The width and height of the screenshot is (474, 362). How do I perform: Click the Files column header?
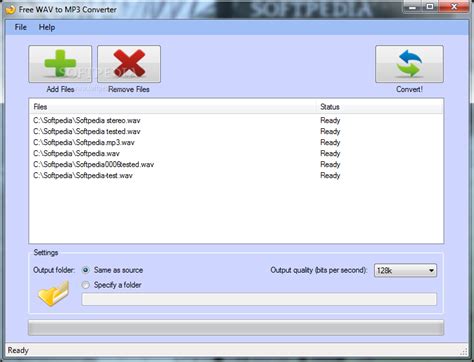click(x=172, y=107)
